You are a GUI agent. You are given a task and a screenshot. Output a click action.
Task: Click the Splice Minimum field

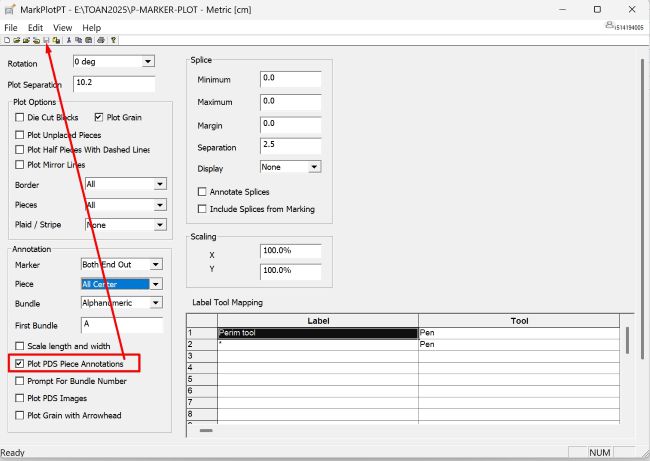coord(291,79)
